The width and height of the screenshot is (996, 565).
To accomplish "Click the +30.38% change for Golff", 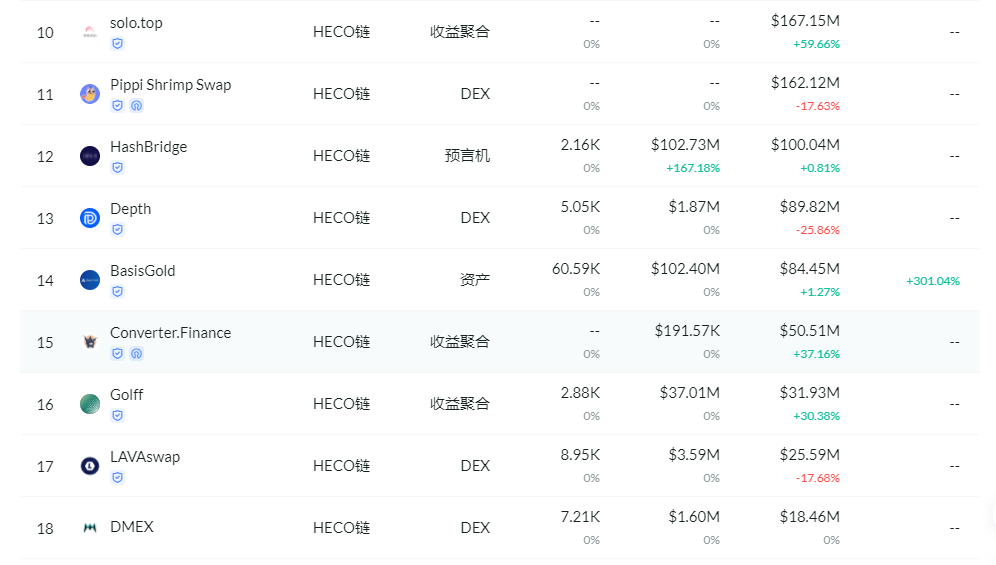I will pos(816,416).
